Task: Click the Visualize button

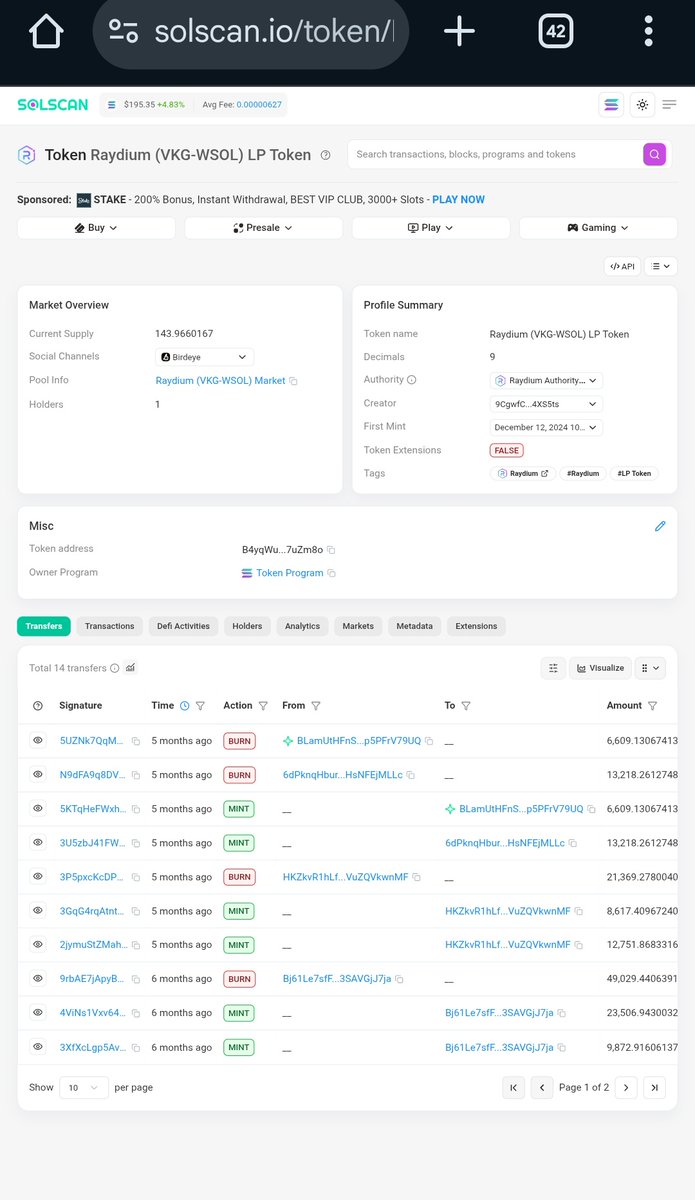Action: click(600, 668)
